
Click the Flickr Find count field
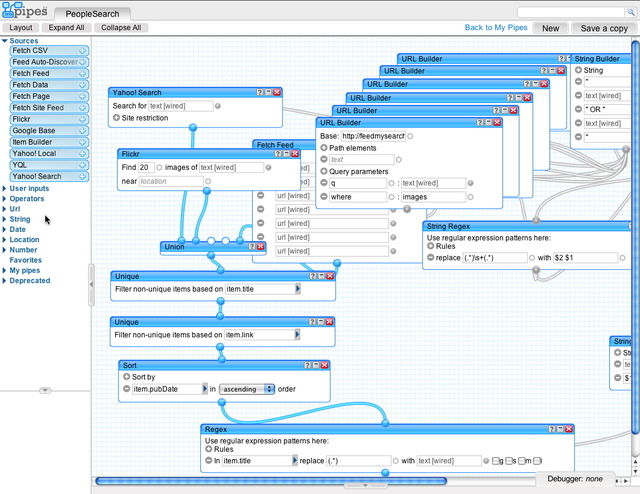point(146,167)
